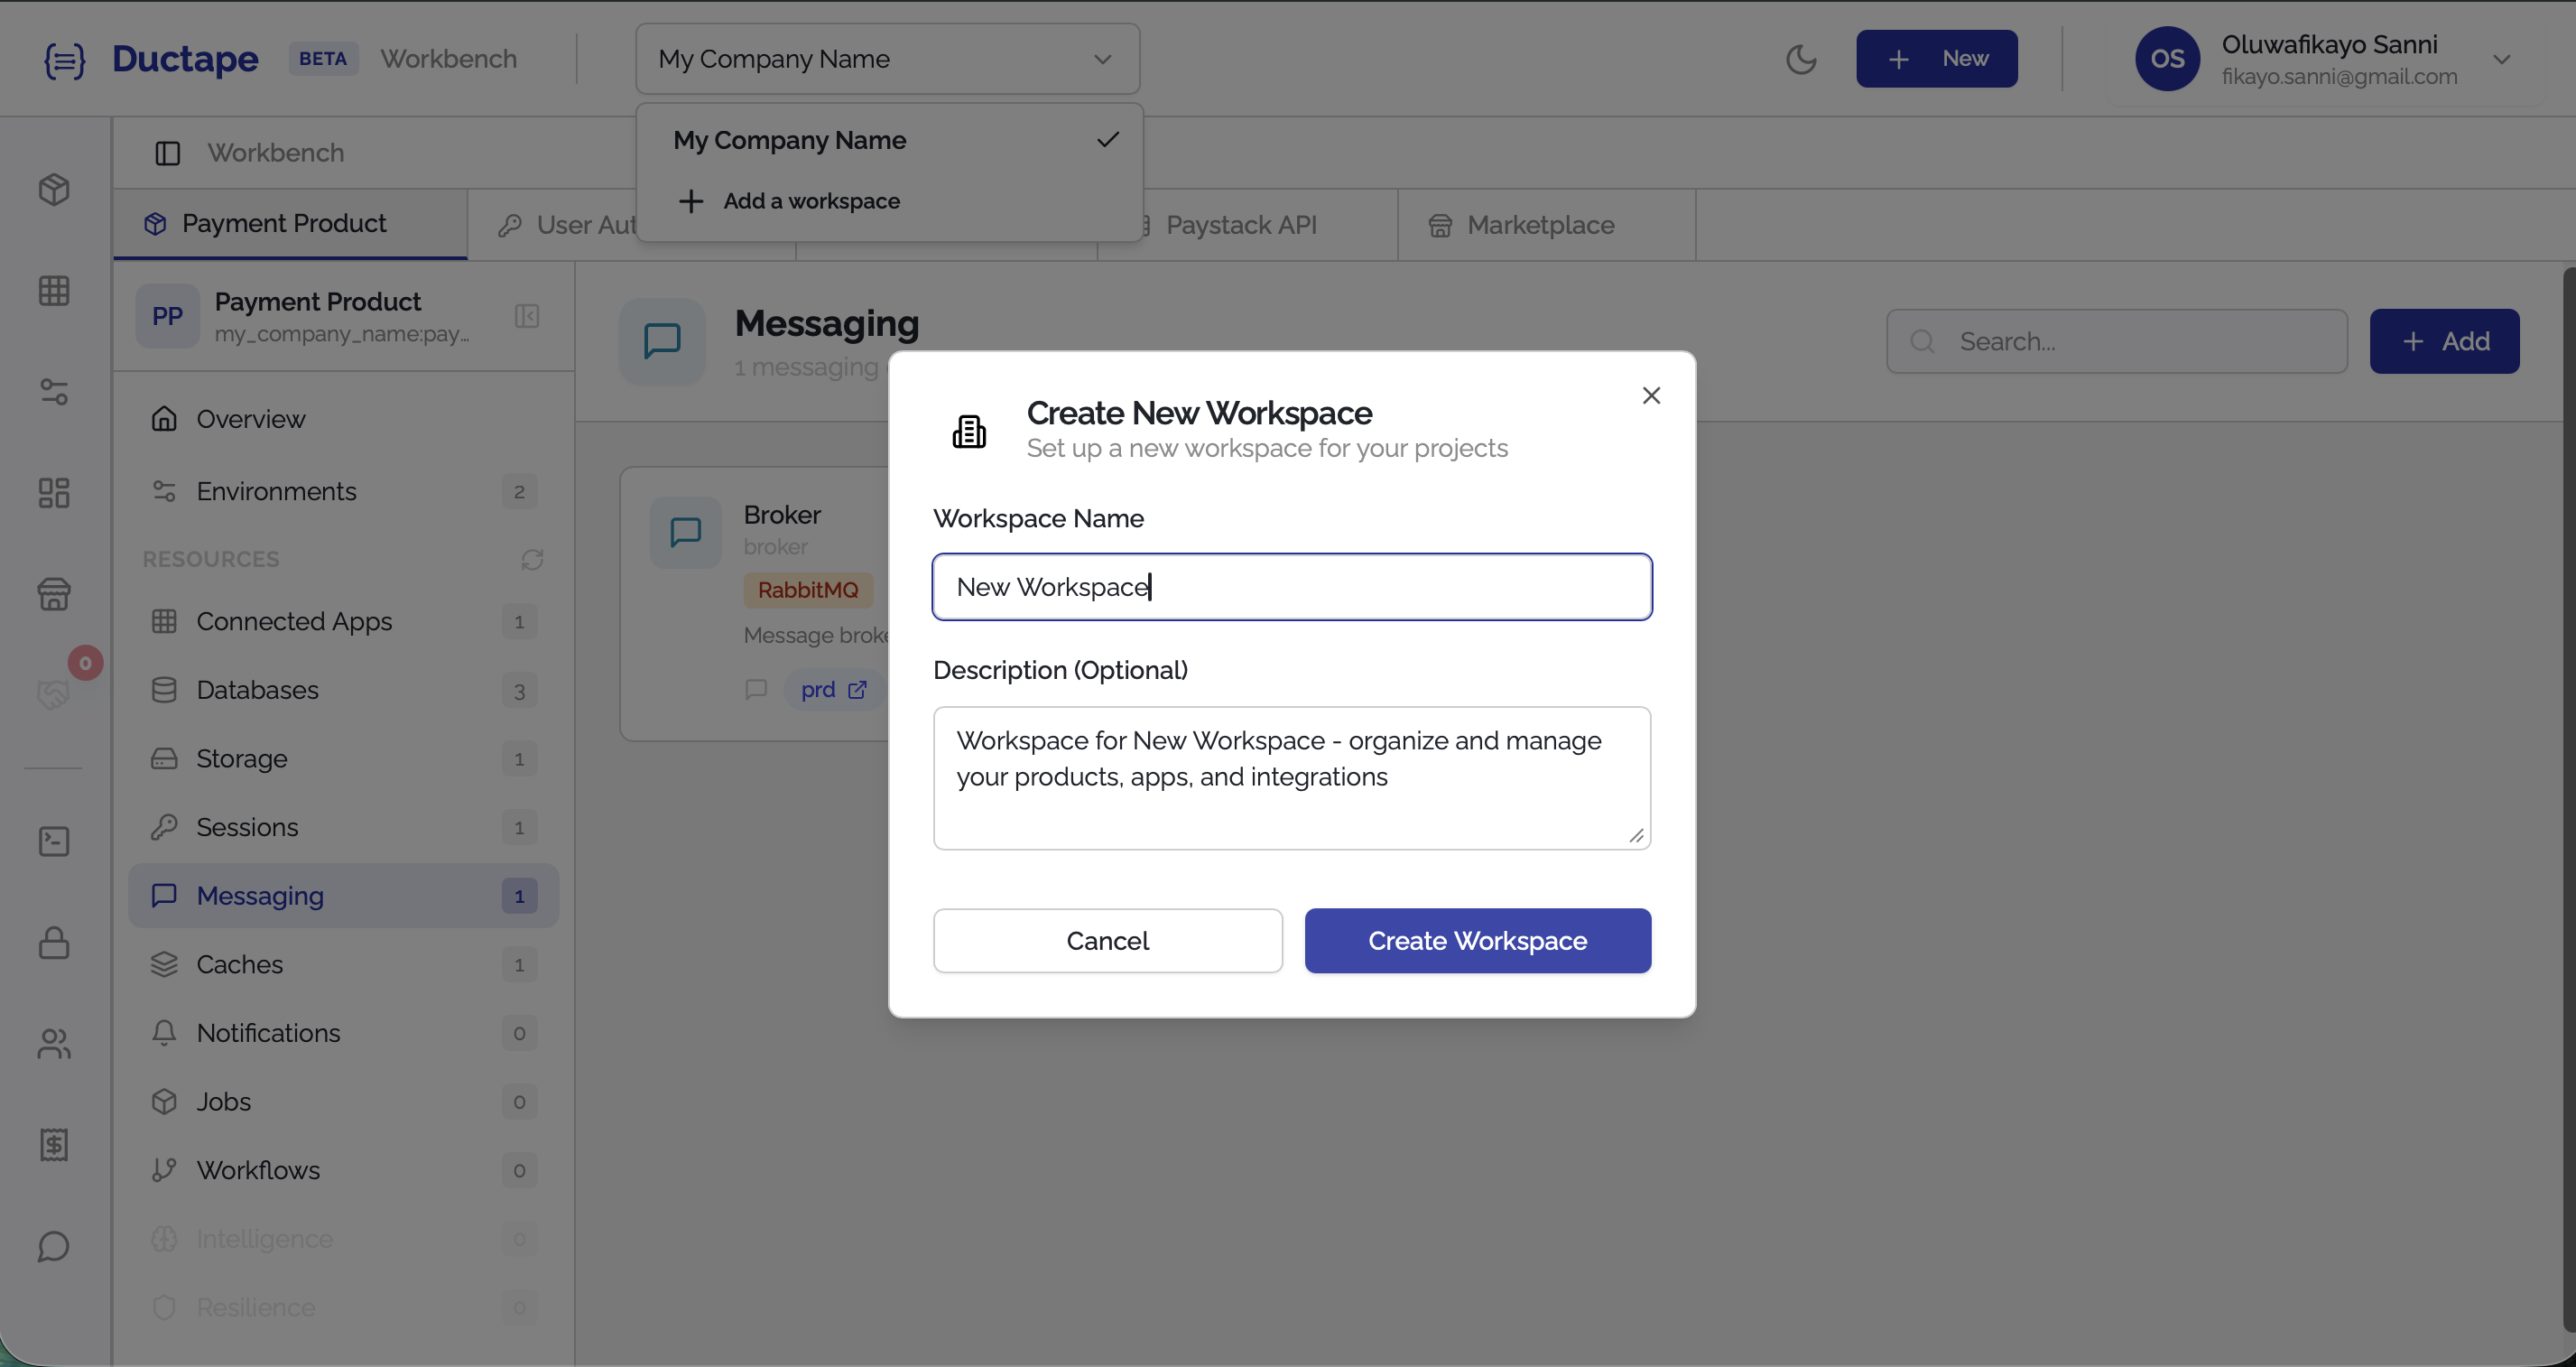Choose the Add a workspace option

coord(811,200)
